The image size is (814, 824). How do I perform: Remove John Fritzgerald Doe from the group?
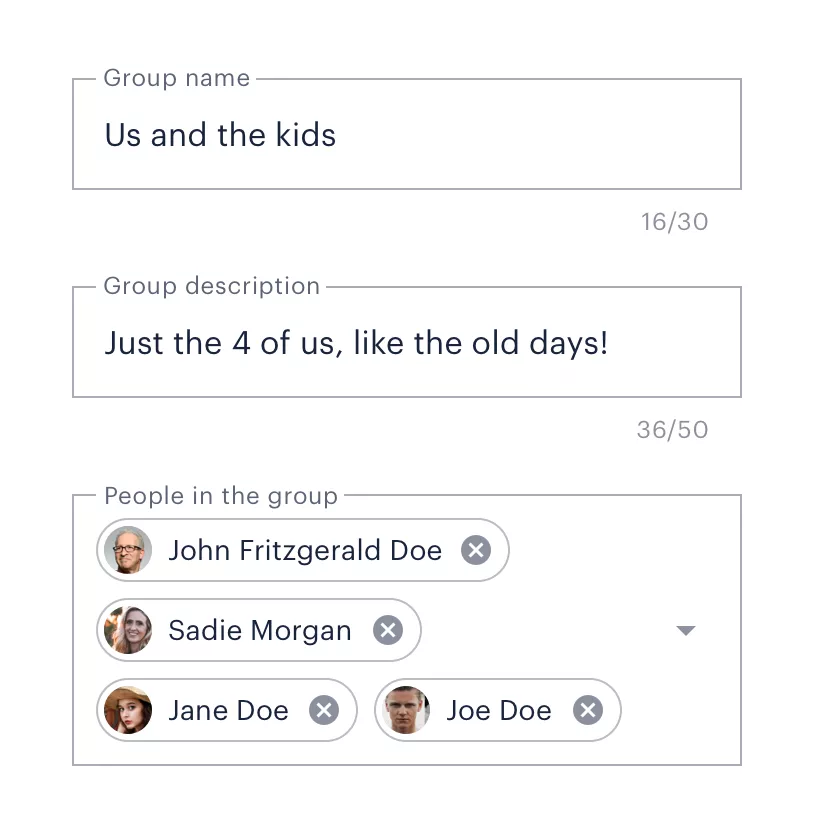(x=476, y=550)
